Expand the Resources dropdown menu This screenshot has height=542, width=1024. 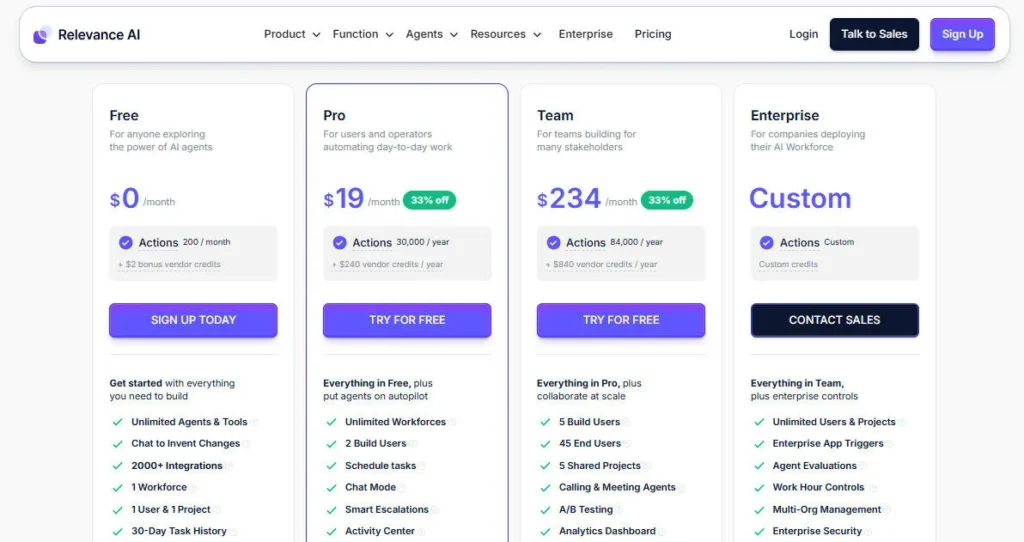click(x=505, y=34)
